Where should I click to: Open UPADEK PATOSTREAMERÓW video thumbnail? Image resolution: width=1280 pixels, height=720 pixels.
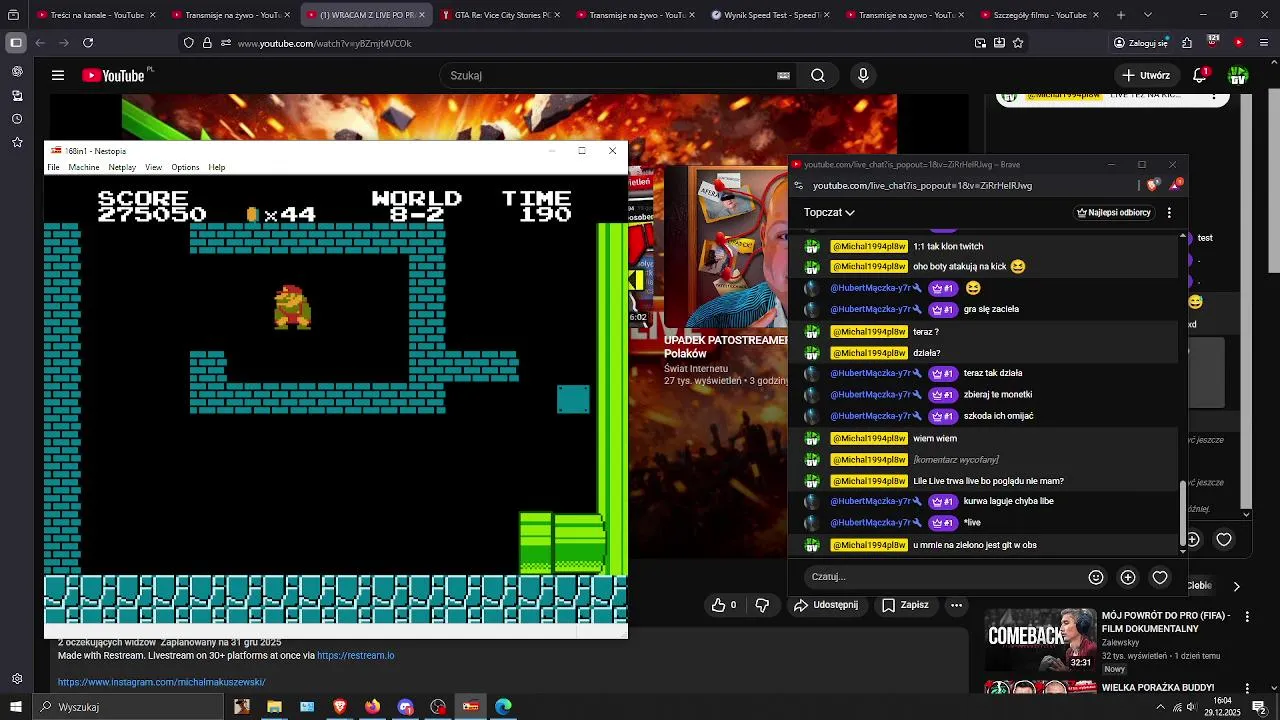[725, 248]
